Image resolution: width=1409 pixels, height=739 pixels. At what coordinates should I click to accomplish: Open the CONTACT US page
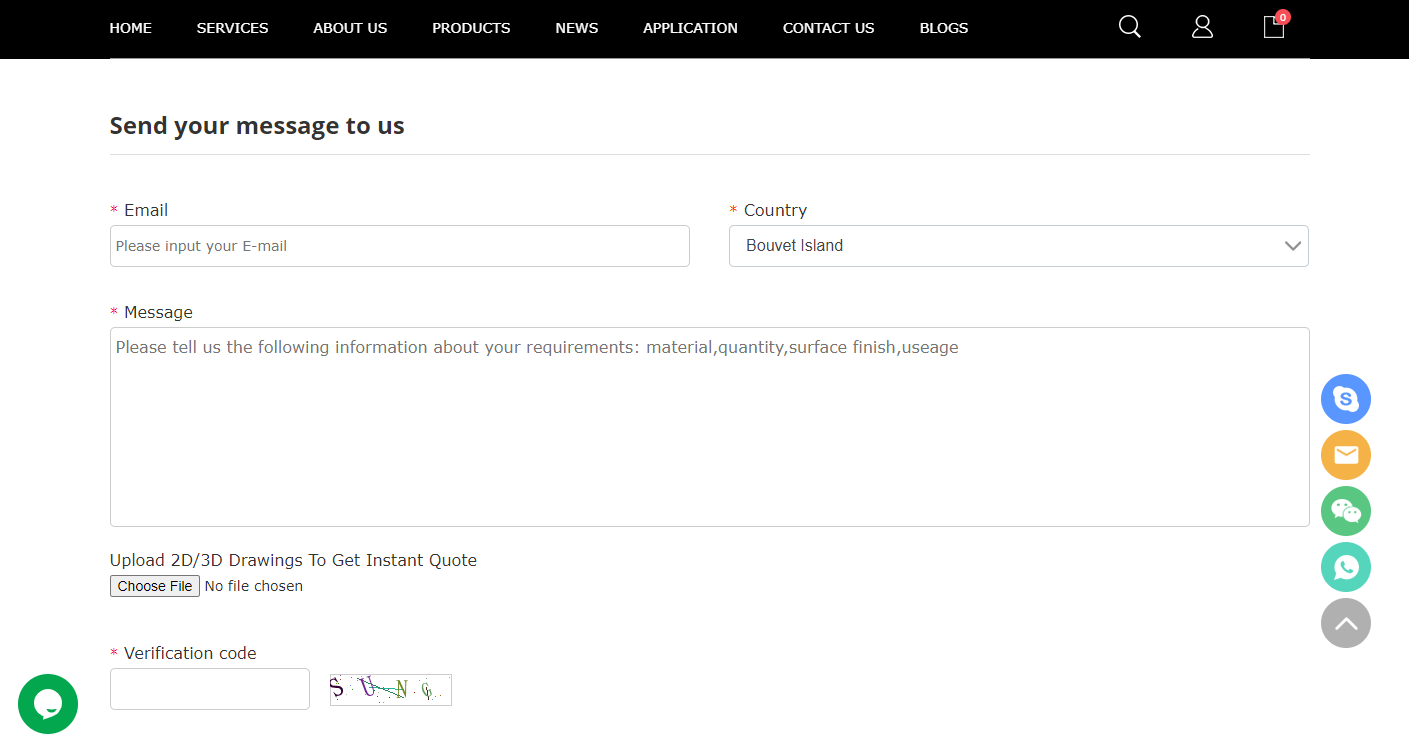(x=828, y=28)
